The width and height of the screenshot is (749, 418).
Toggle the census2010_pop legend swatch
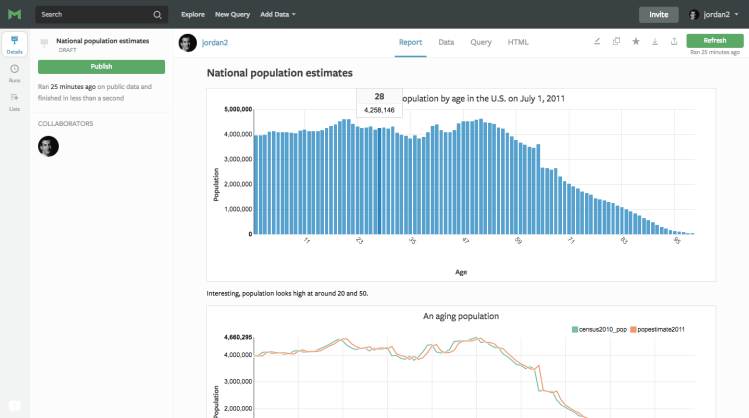575,330
